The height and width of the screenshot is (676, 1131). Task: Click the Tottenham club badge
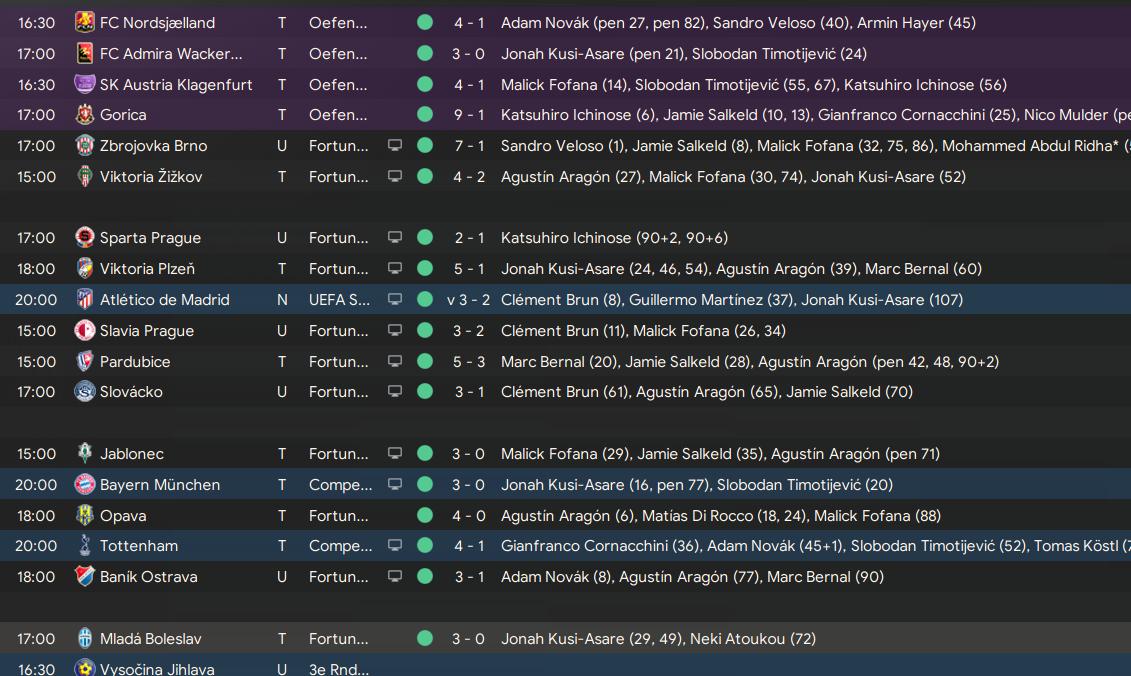[x=84, y=545]
